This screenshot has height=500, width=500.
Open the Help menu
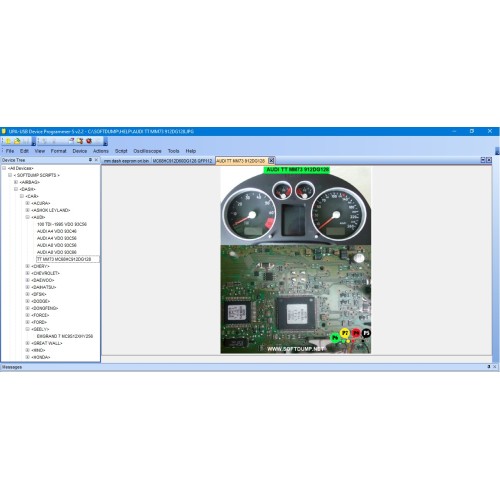[191, 151]
